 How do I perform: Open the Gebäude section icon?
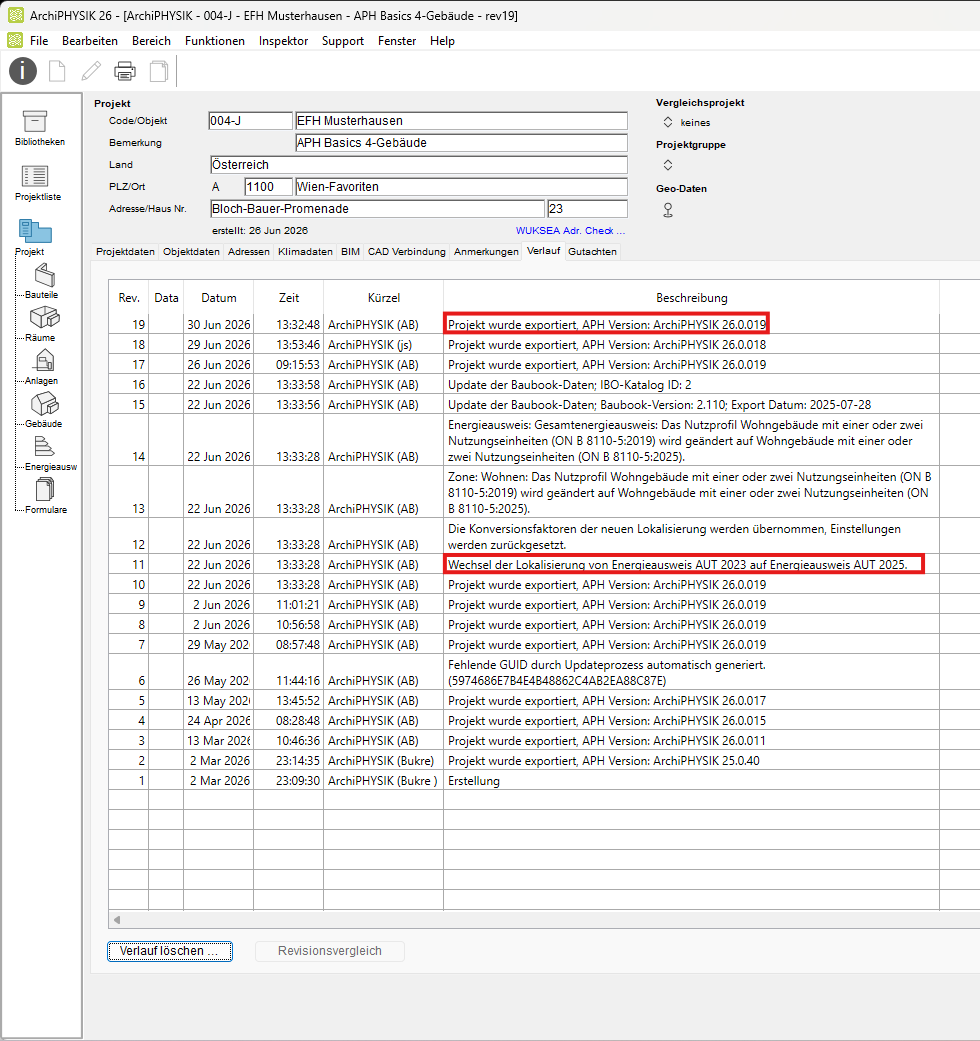pos(44,404)
